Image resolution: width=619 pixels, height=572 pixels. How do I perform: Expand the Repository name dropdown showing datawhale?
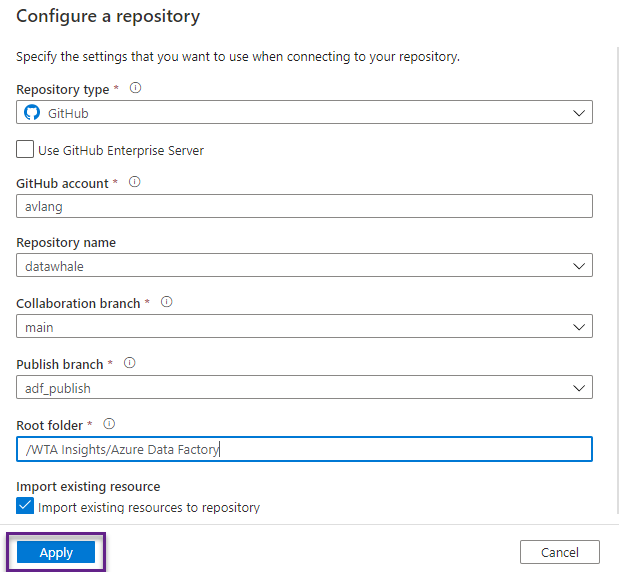(x=304, y=266)
